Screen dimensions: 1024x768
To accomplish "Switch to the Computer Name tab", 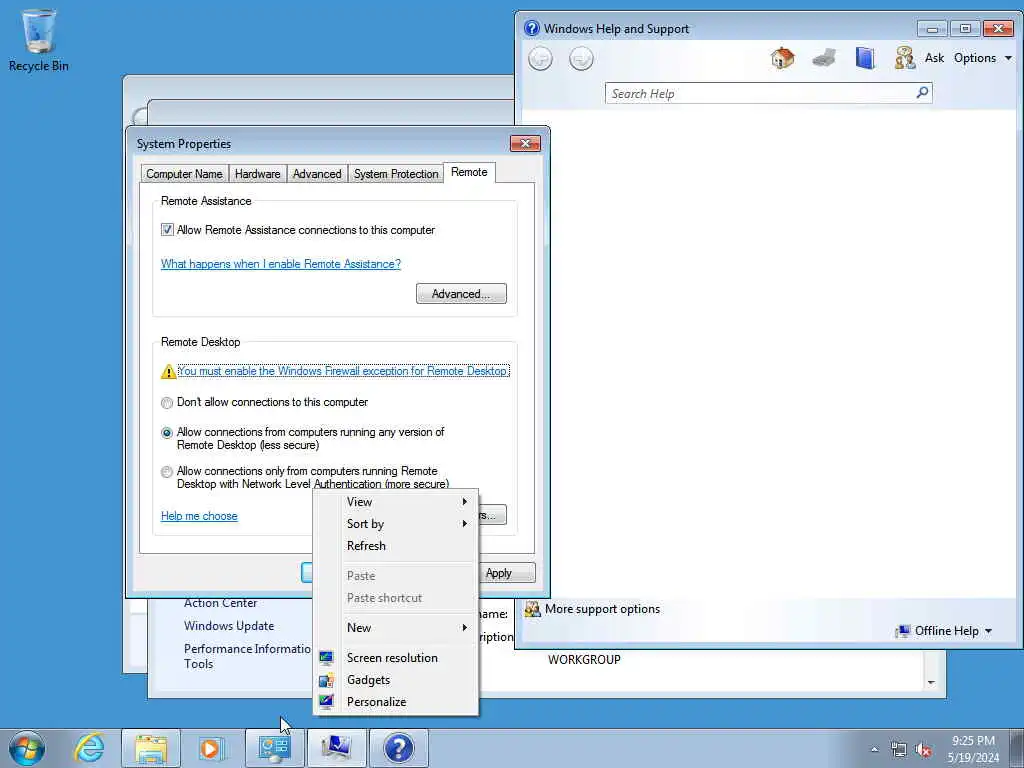I will (x=184, y=174).
